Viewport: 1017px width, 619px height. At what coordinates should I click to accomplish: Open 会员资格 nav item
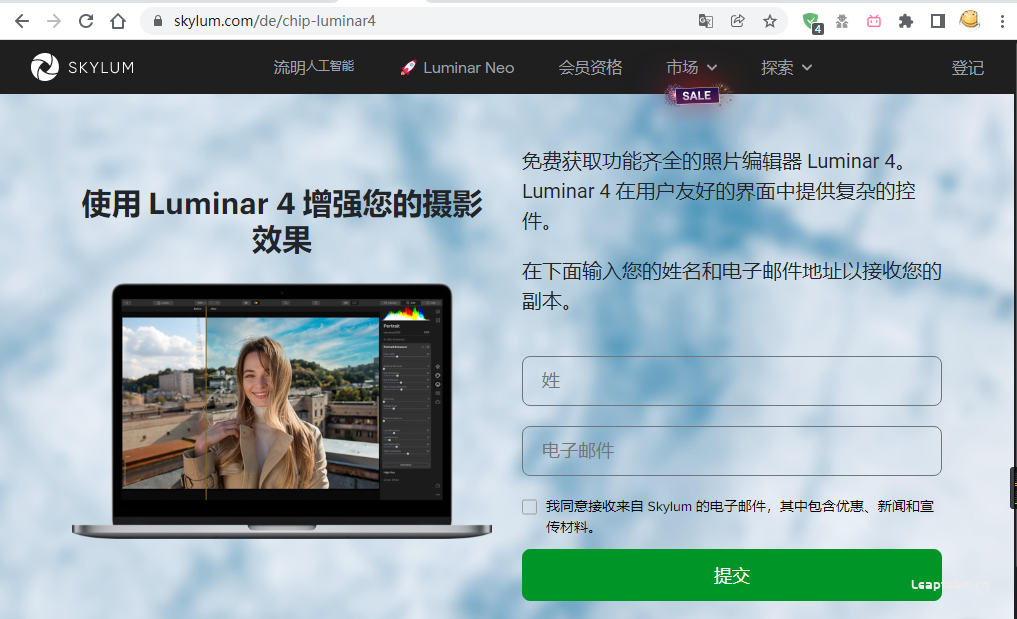[590, 67]
